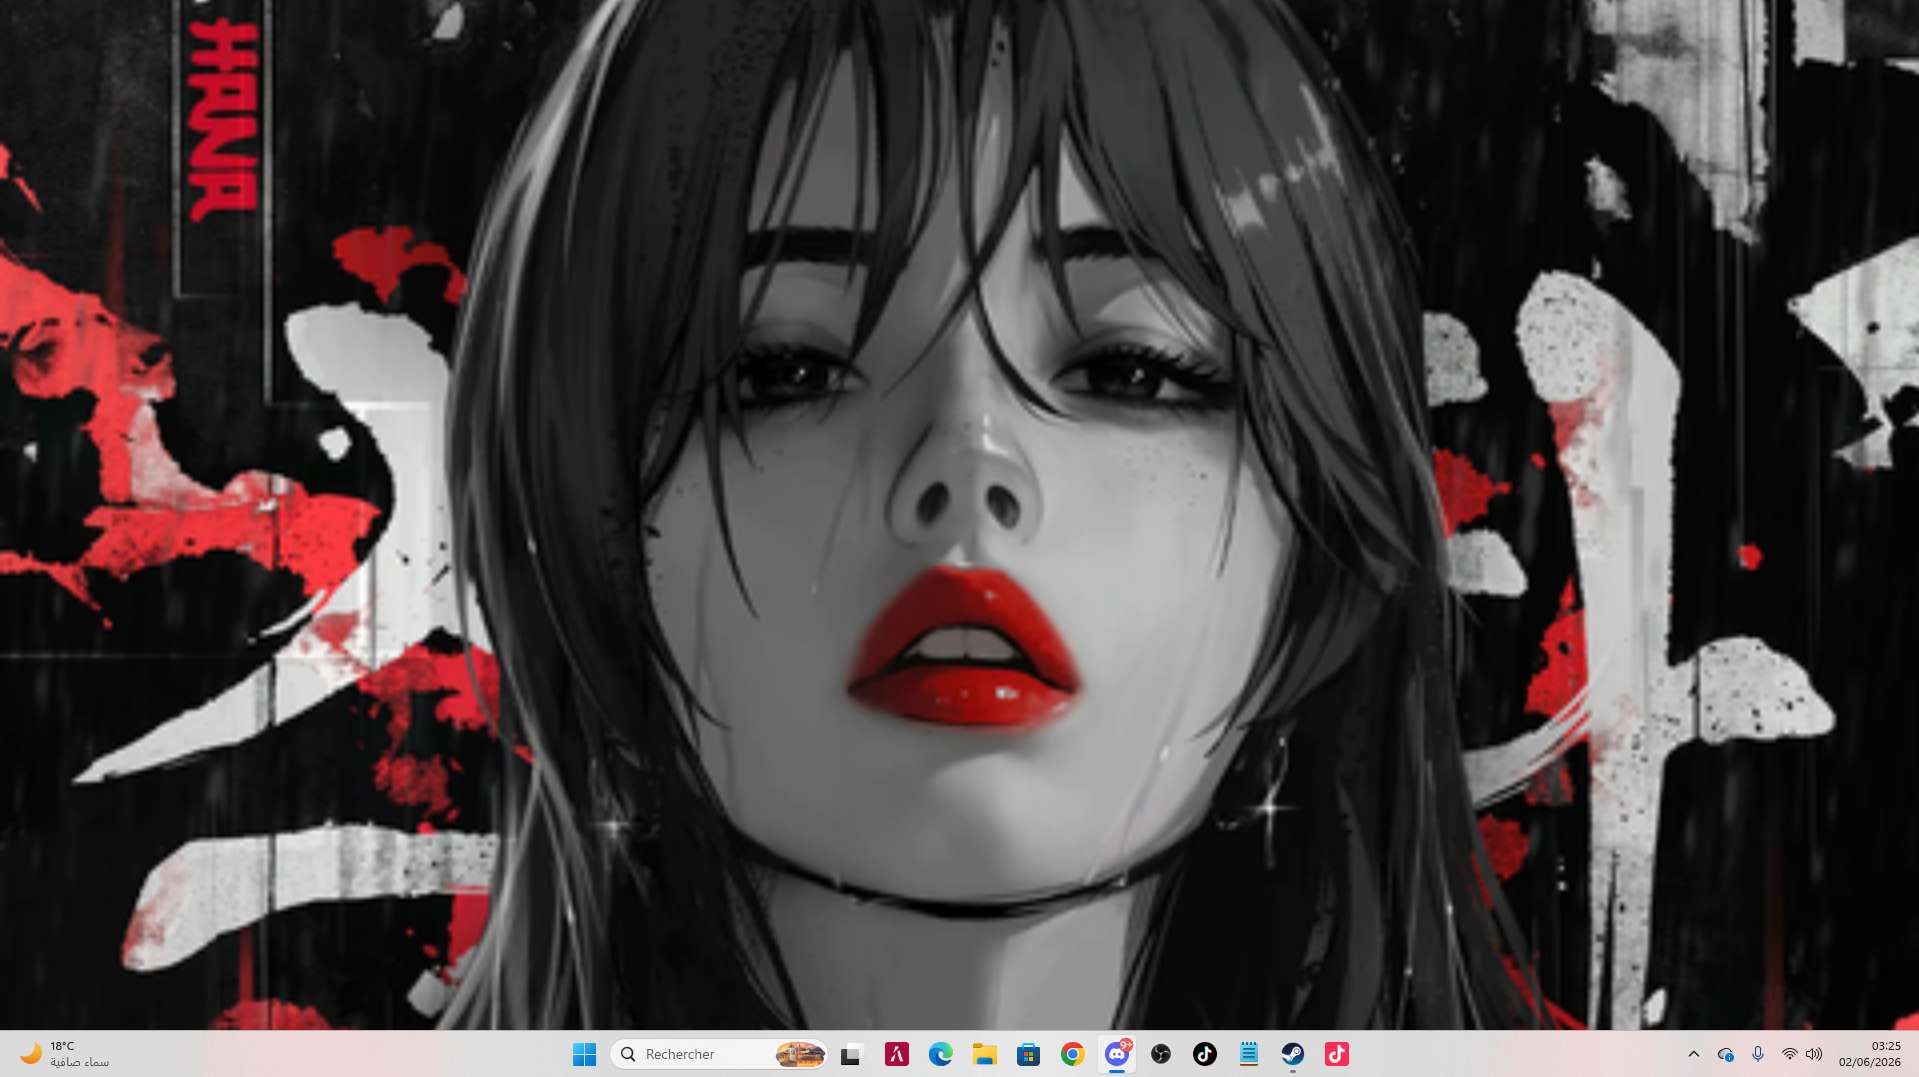This screenshot has height=1077, width=1919.
Task: Open the clock and date 03:25
Action: (x=1869, y=1054)
